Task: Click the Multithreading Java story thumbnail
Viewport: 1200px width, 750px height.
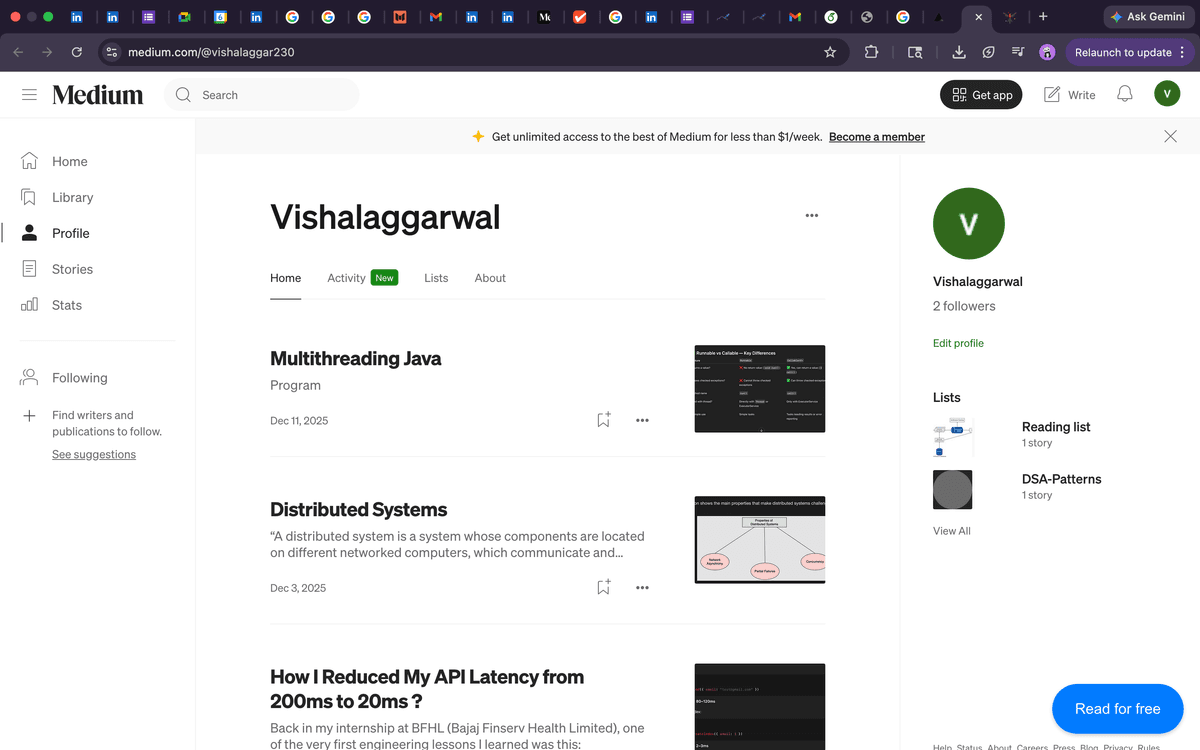Action: [x=760, y=389]
